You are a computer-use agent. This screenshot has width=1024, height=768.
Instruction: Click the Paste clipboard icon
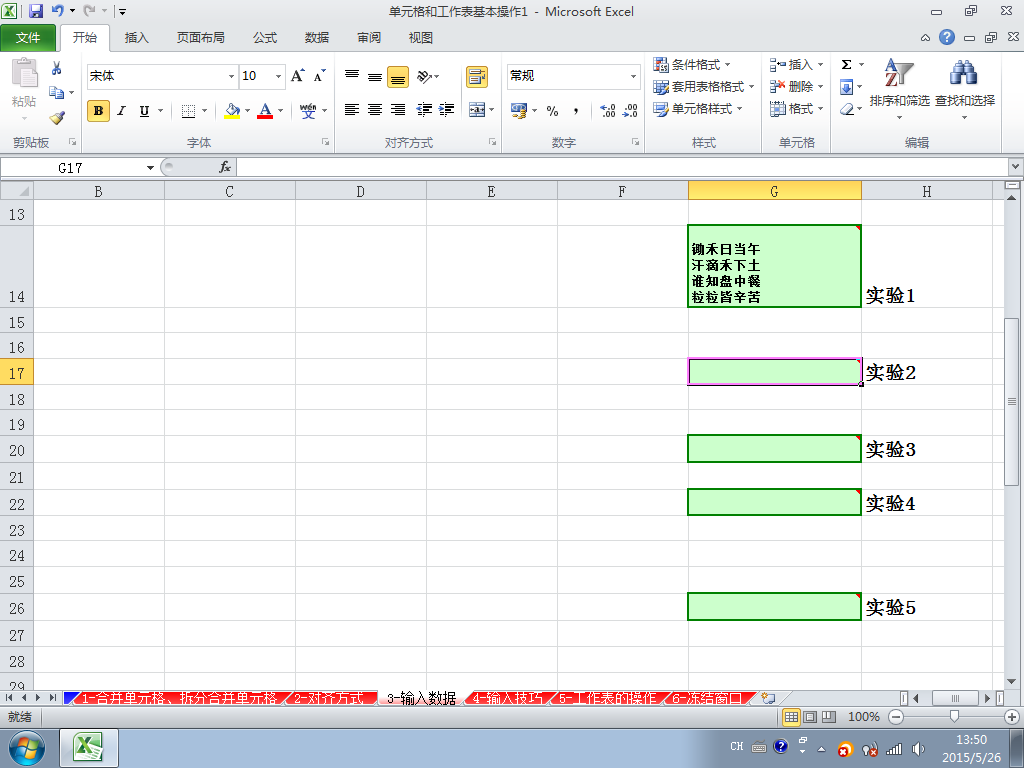[x=24, y=73]
